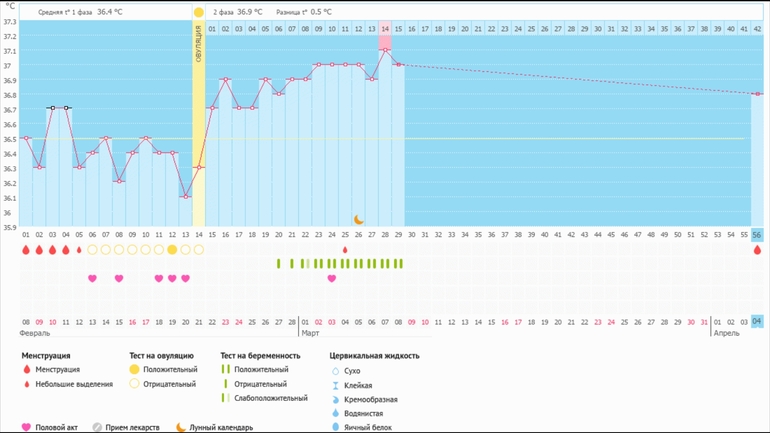Click empty ovulation test circle on day 06
The height and width of the screenshot is (433, 770).
[92, 250]
